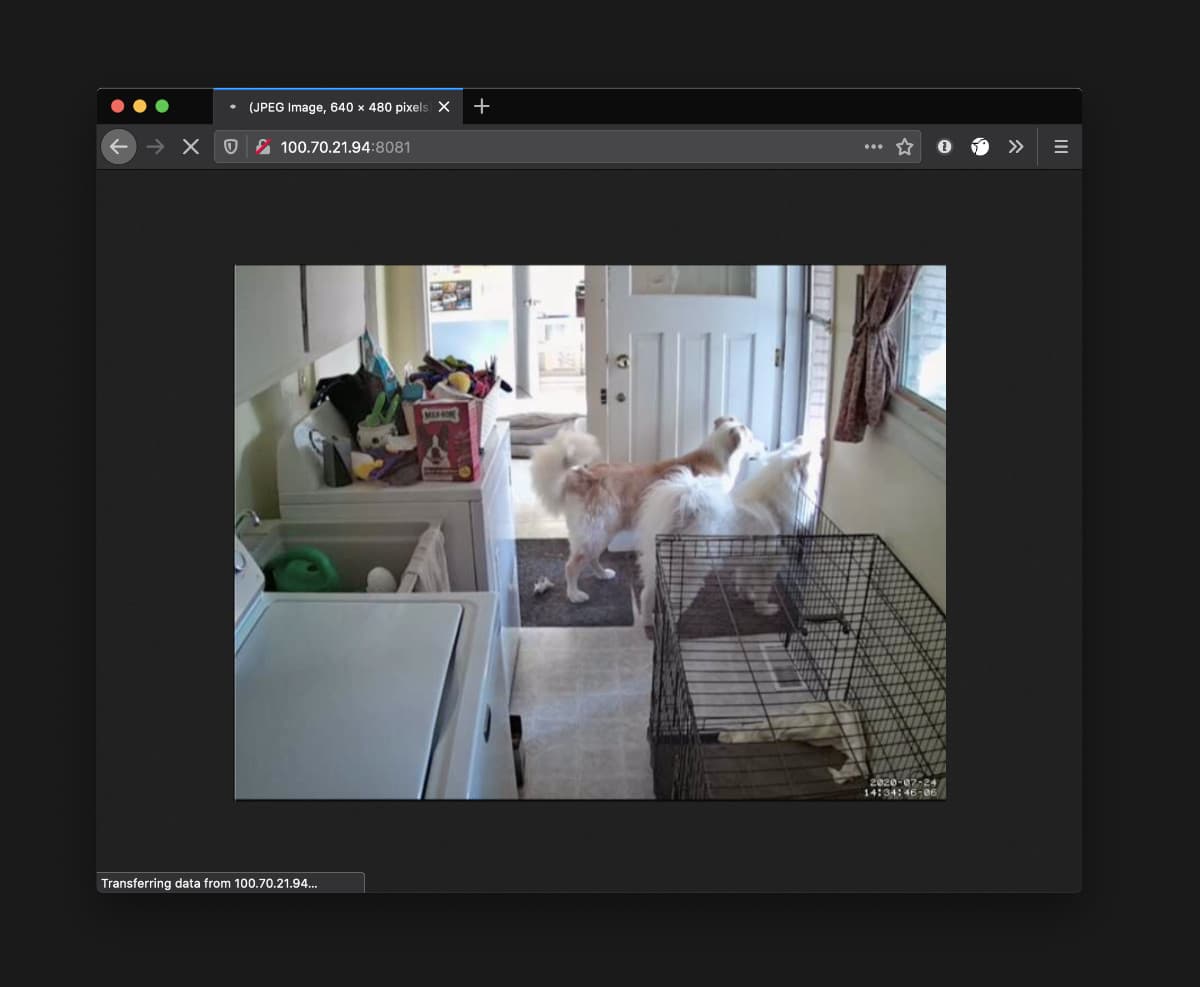This screenshot has width=1200, height=987.
Task: Stop loading the camera stream
Action: tap(190, 146)
